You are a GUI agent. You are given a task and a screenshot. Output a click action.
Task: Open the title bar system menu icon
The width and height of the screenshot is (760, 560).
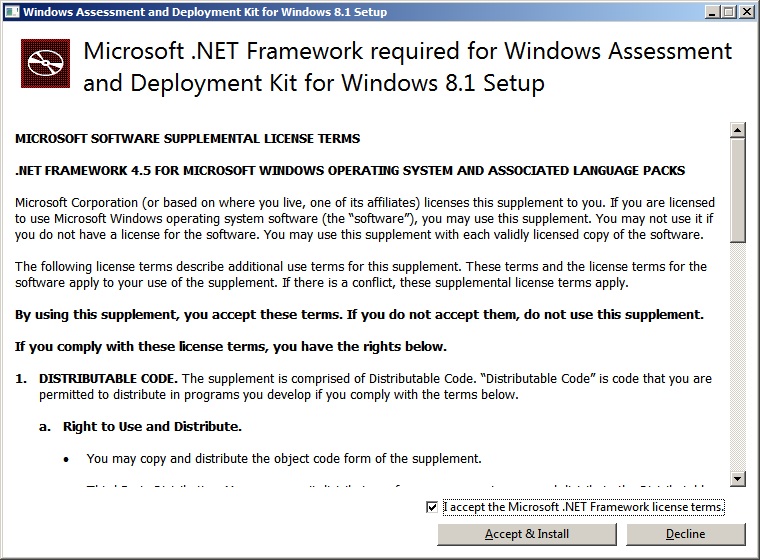click(11, 12)
